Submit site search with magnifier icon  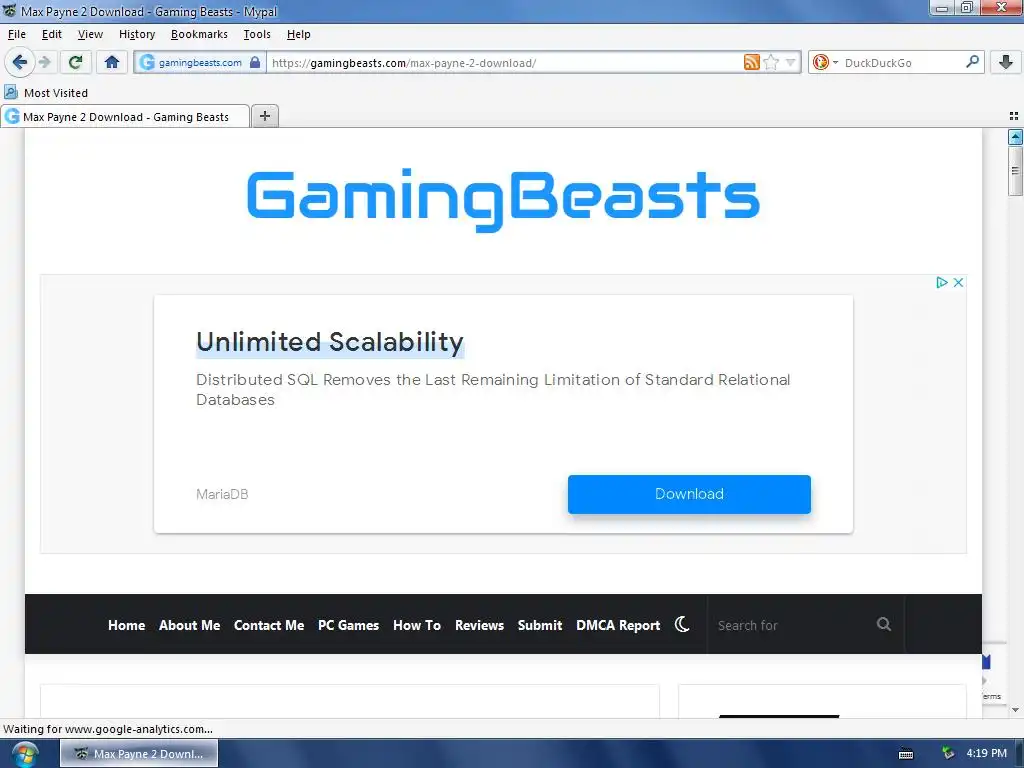click(884, 624)
